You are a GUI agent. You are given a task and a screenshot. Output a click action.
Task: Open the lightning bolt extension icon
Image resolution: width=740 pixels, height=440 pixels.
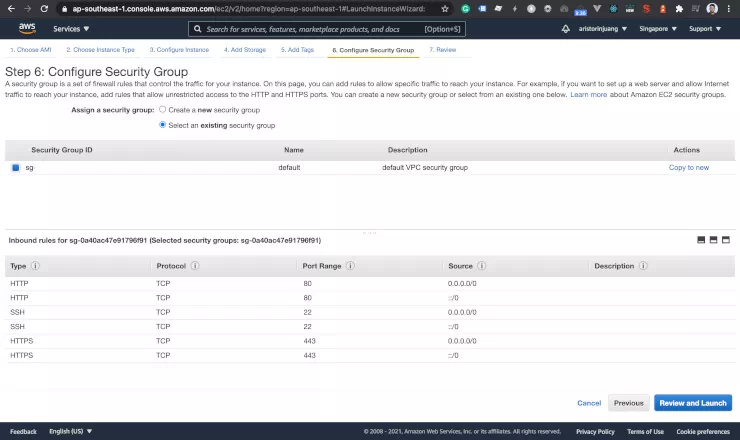coord(515,8)
